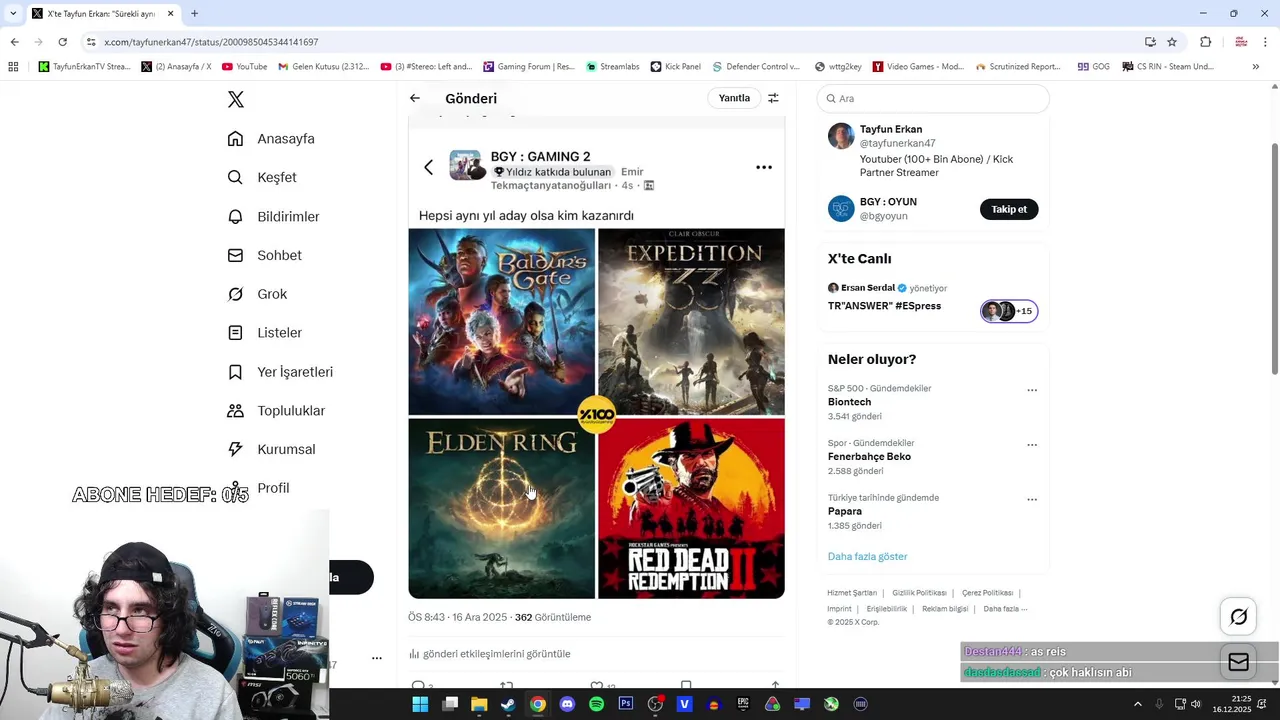Screen dimensions: 1280x720
Task: Expand the Daha fazla footer menu
Action: coord(1005,609)
